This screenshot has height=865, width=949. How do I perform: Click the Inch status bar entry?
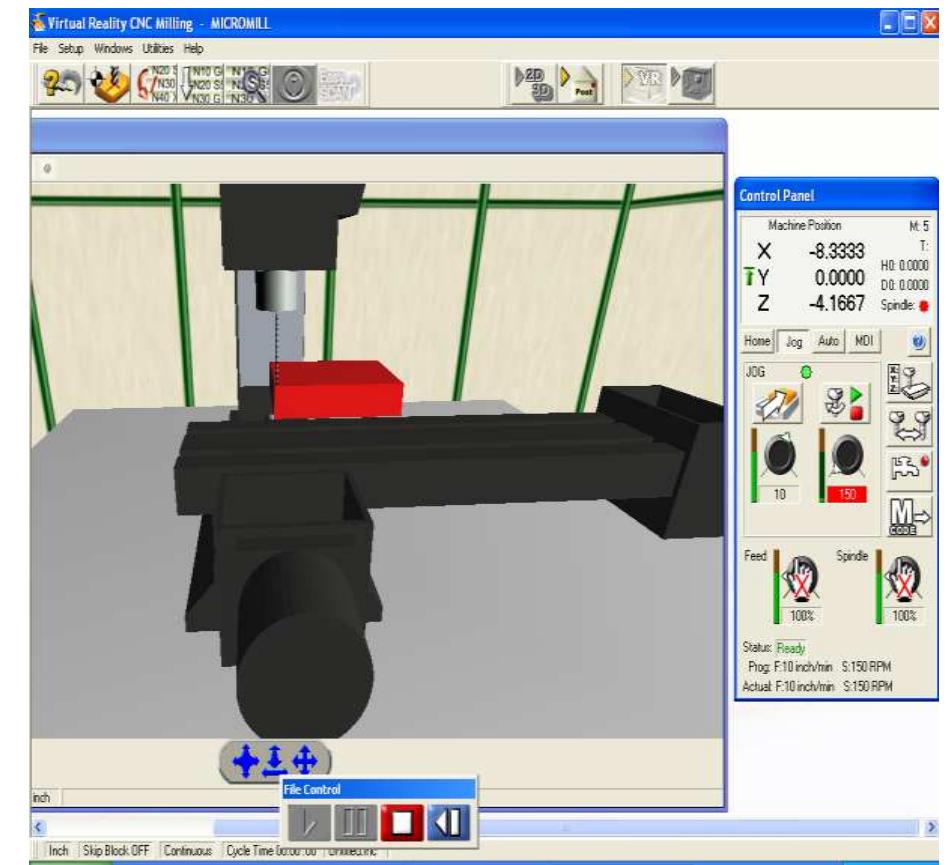[58, 851]
